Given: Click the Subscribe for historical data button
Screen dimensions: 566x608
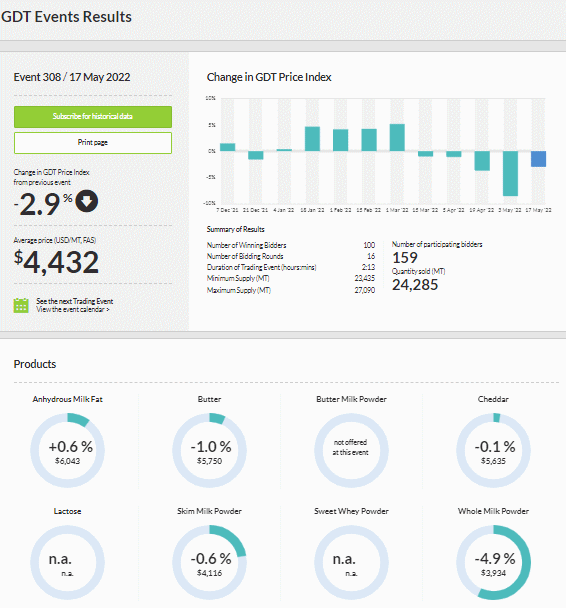Looking at the screenshot, I should [93, 117].
